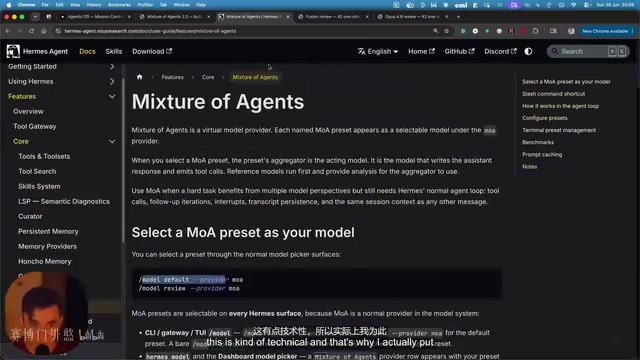Open the Docs nav item
The image size is (640, 360).
pos(87,51)
